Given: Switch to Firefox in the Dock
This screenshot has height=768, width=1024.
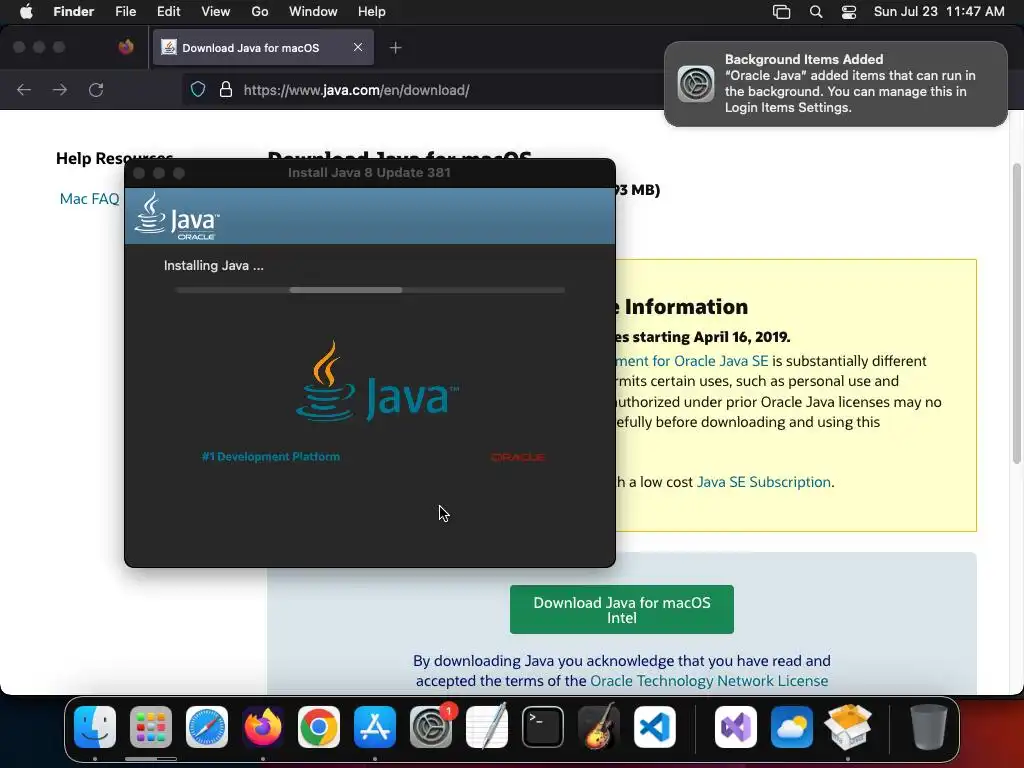Looking at the screenshot, I should coord(263,727).
